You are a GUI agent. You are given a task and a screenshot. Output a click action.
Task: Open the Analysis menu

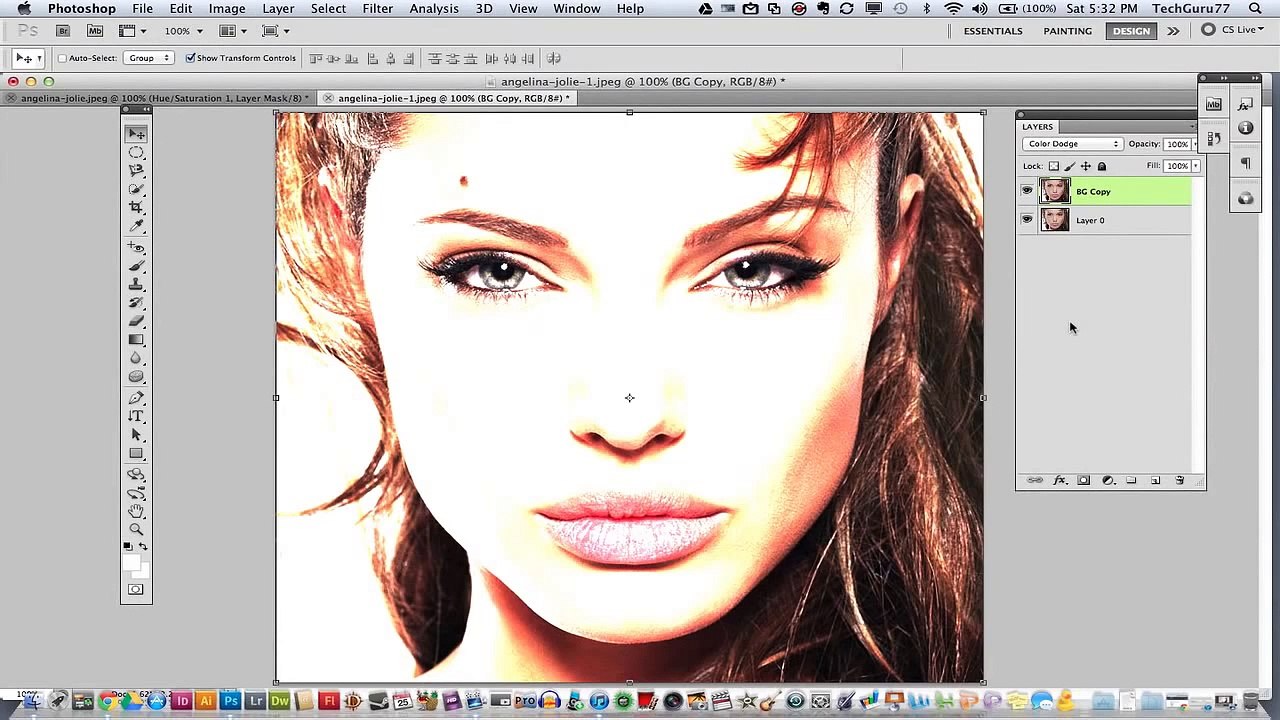pyautogui.click(x=434, y=8)
